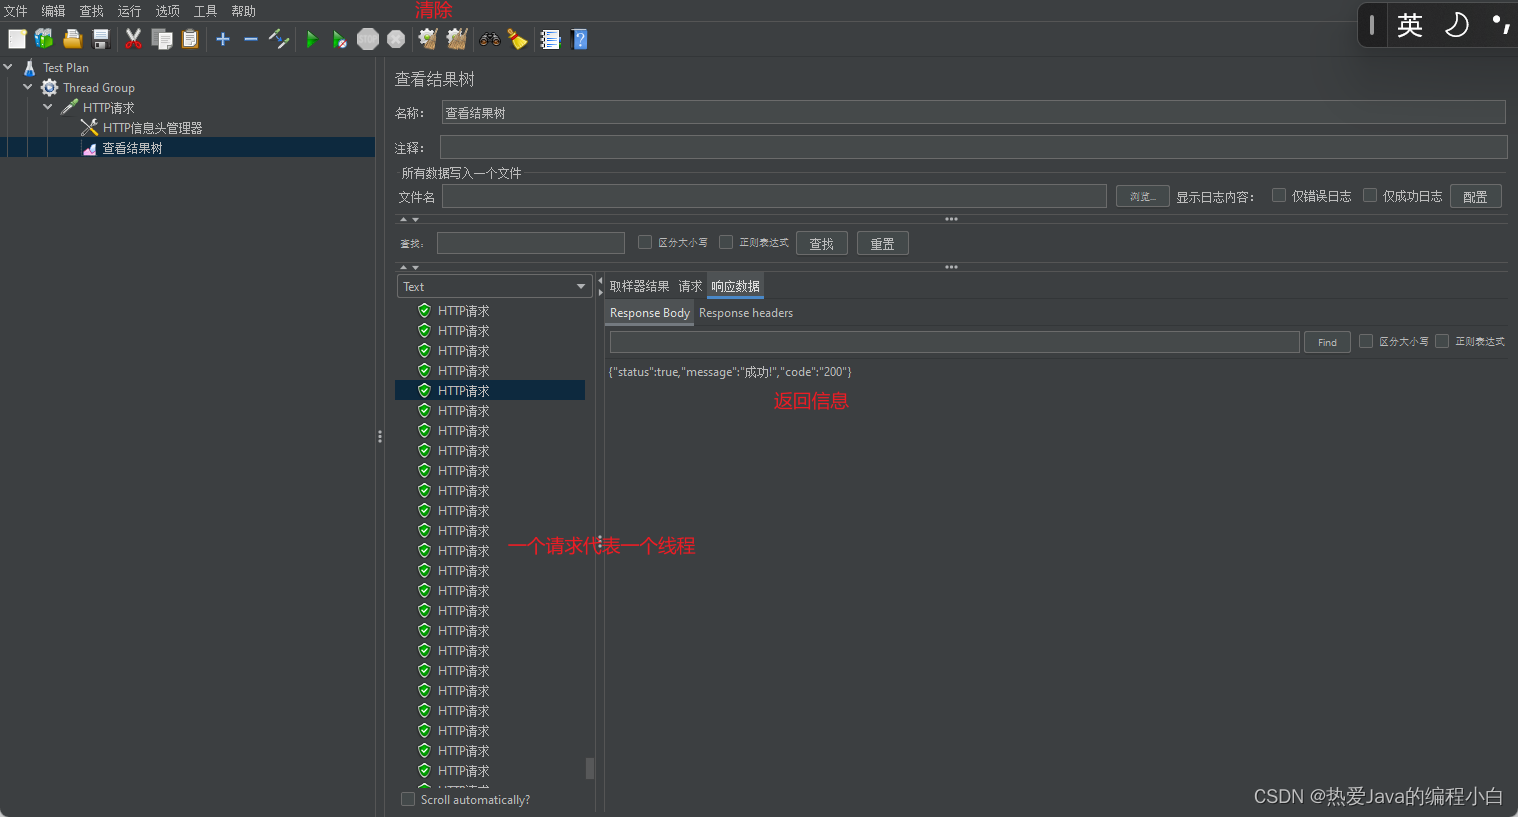
Task: Click the 文件名 input field
Action: pos(774,197)
